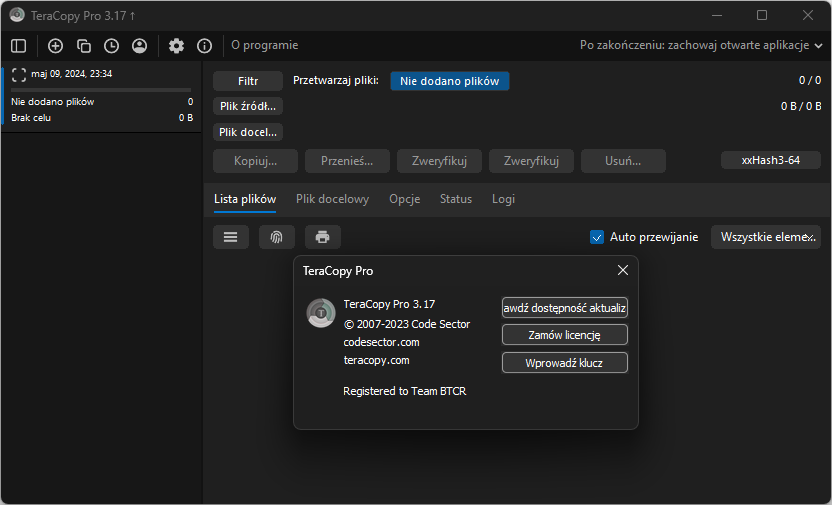Click Nie dodano plików blue button
This screenshot has height=505, width=832.
(449, 81)
